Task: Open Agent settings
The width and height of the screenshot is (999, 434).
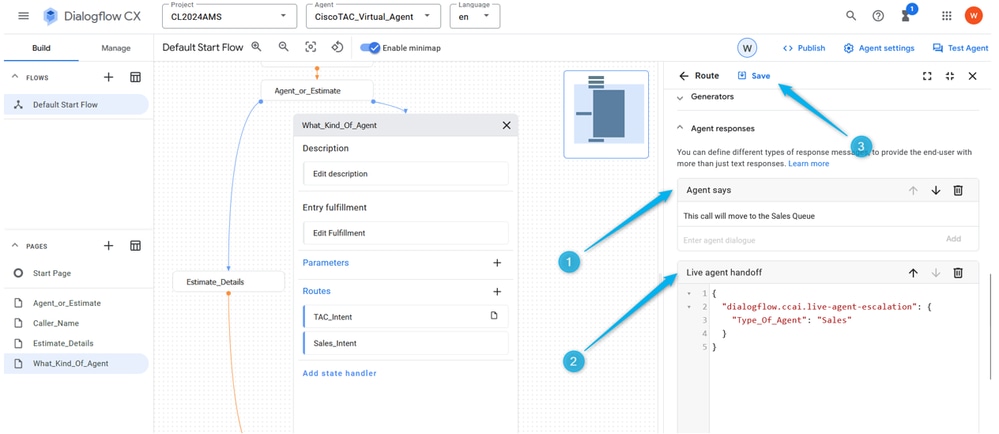Action: click(x=879, y=48)
